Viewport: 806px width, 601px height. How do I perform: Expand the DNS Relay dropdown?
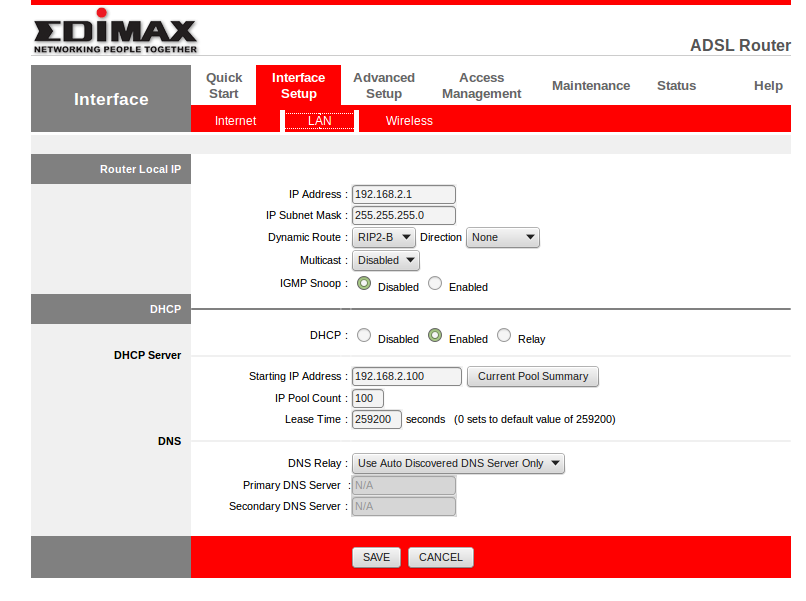click(x=458, y=463)
